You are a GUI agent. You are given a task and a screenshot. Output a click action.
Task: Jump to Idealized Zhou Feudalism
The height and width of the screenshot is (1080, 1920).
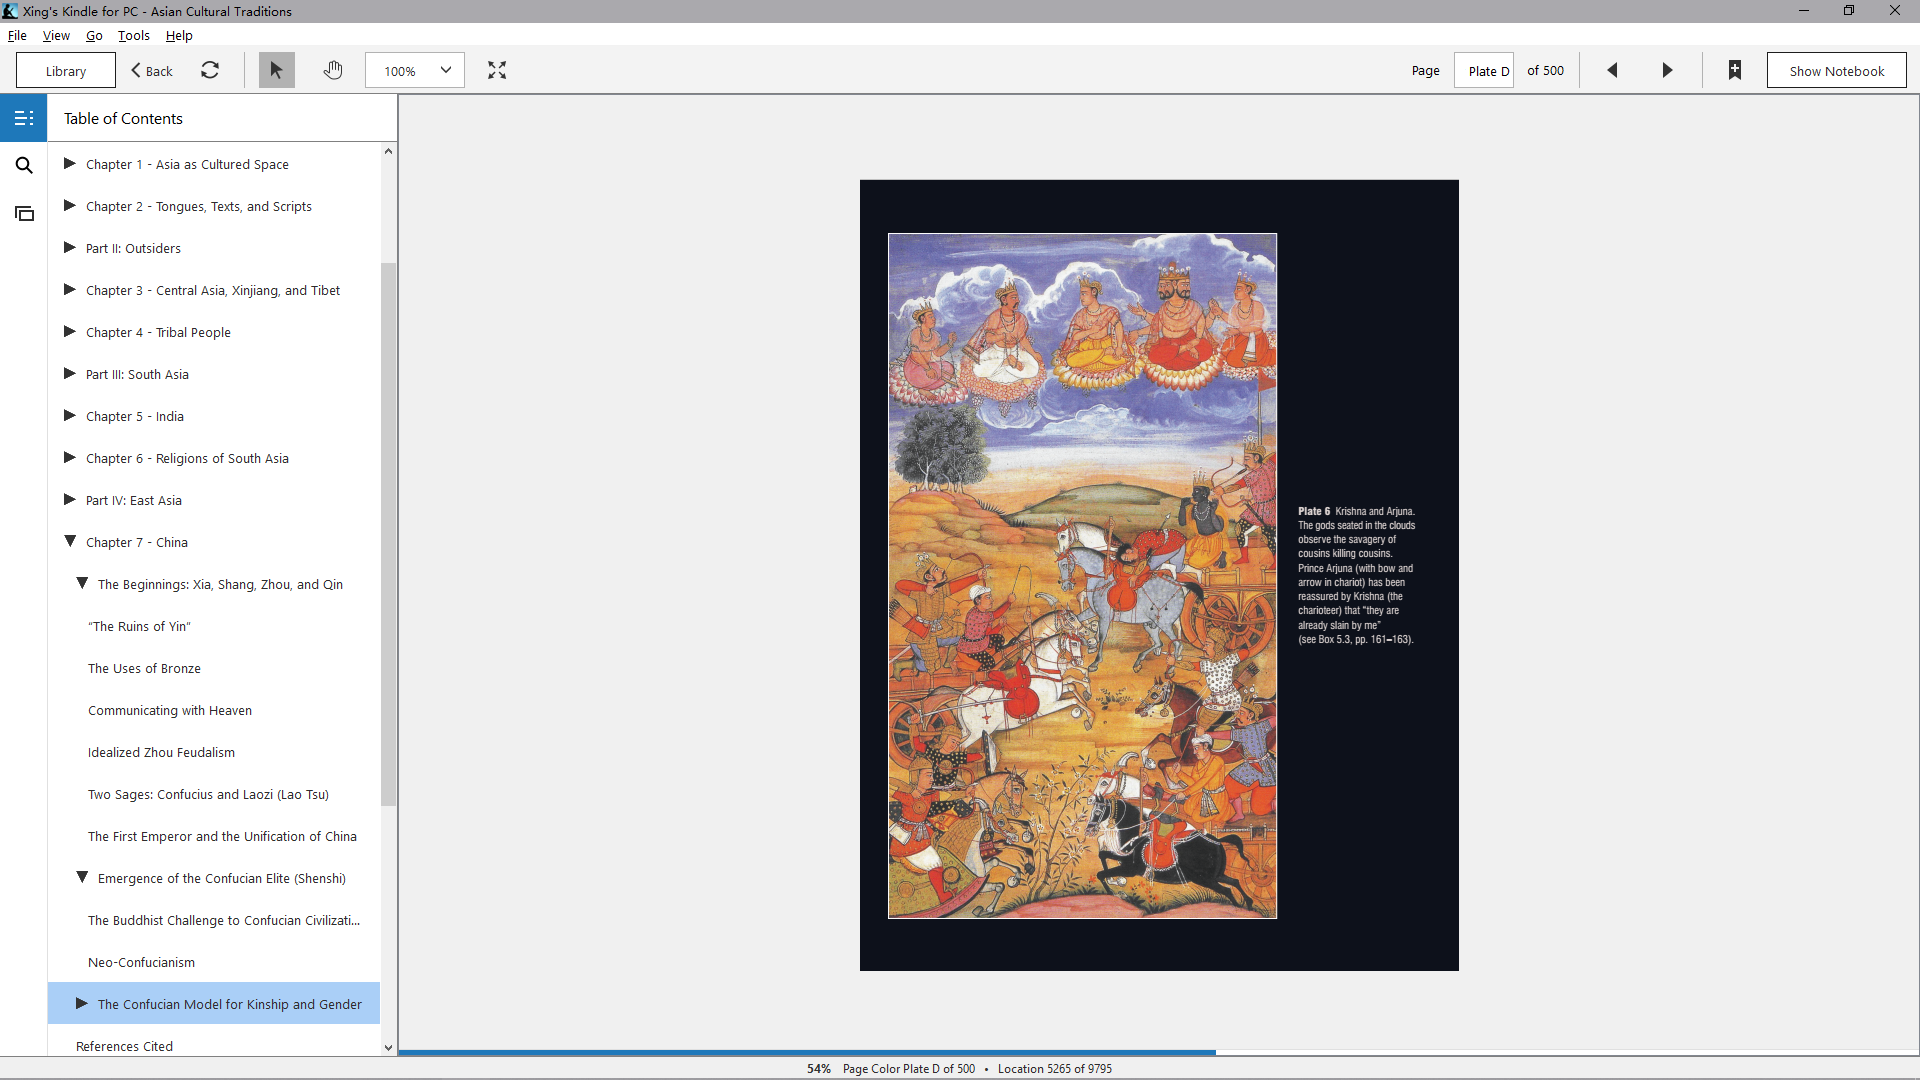point(161,752)
